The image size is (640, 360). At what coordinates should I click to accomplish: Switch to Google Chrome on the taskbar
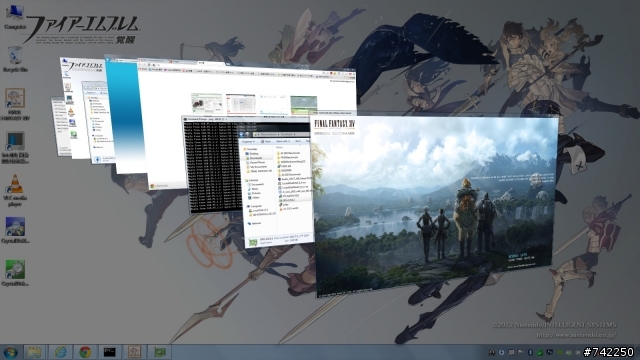85,352
